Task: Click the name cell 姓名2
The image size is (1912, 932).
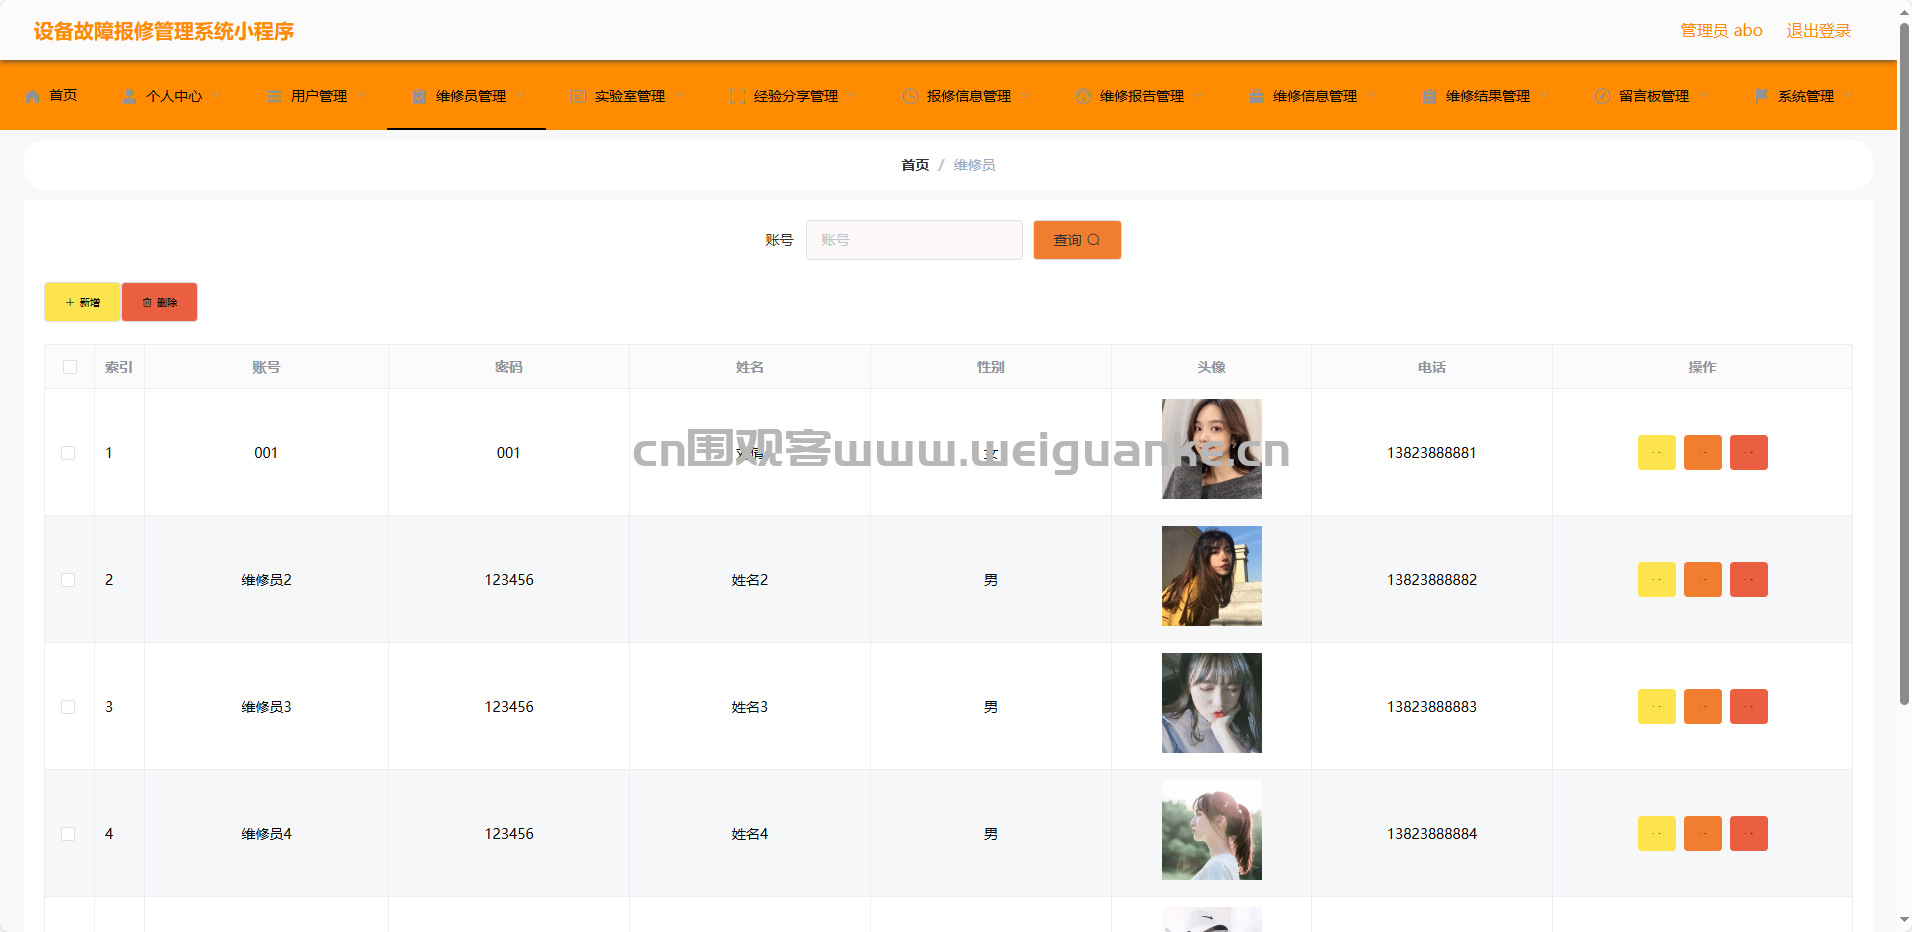Action: 750,580
